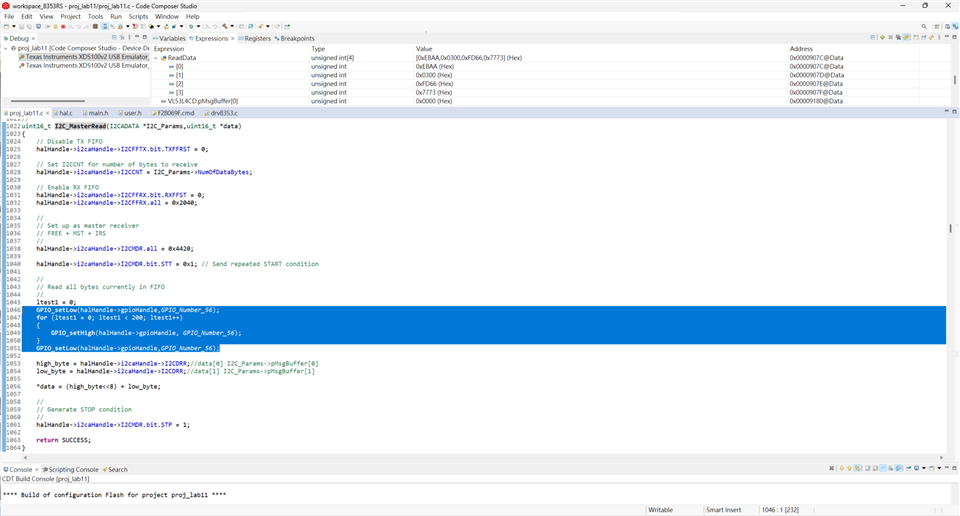Maximize the Debug view
960x516 pixels.
pyautogui.click(x=144, y=37)
